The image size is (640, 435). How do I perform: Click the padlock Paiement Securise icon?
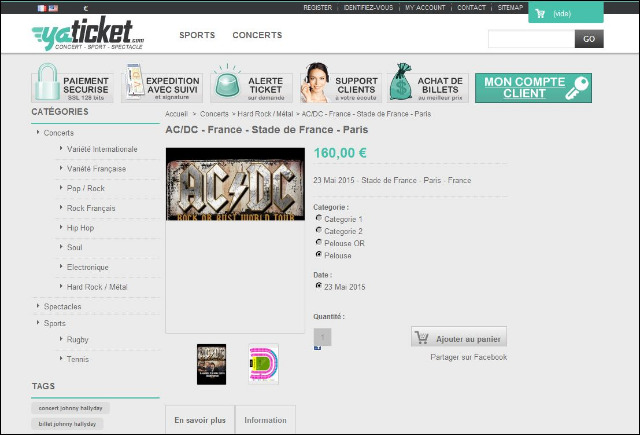[x=47, y=82]
